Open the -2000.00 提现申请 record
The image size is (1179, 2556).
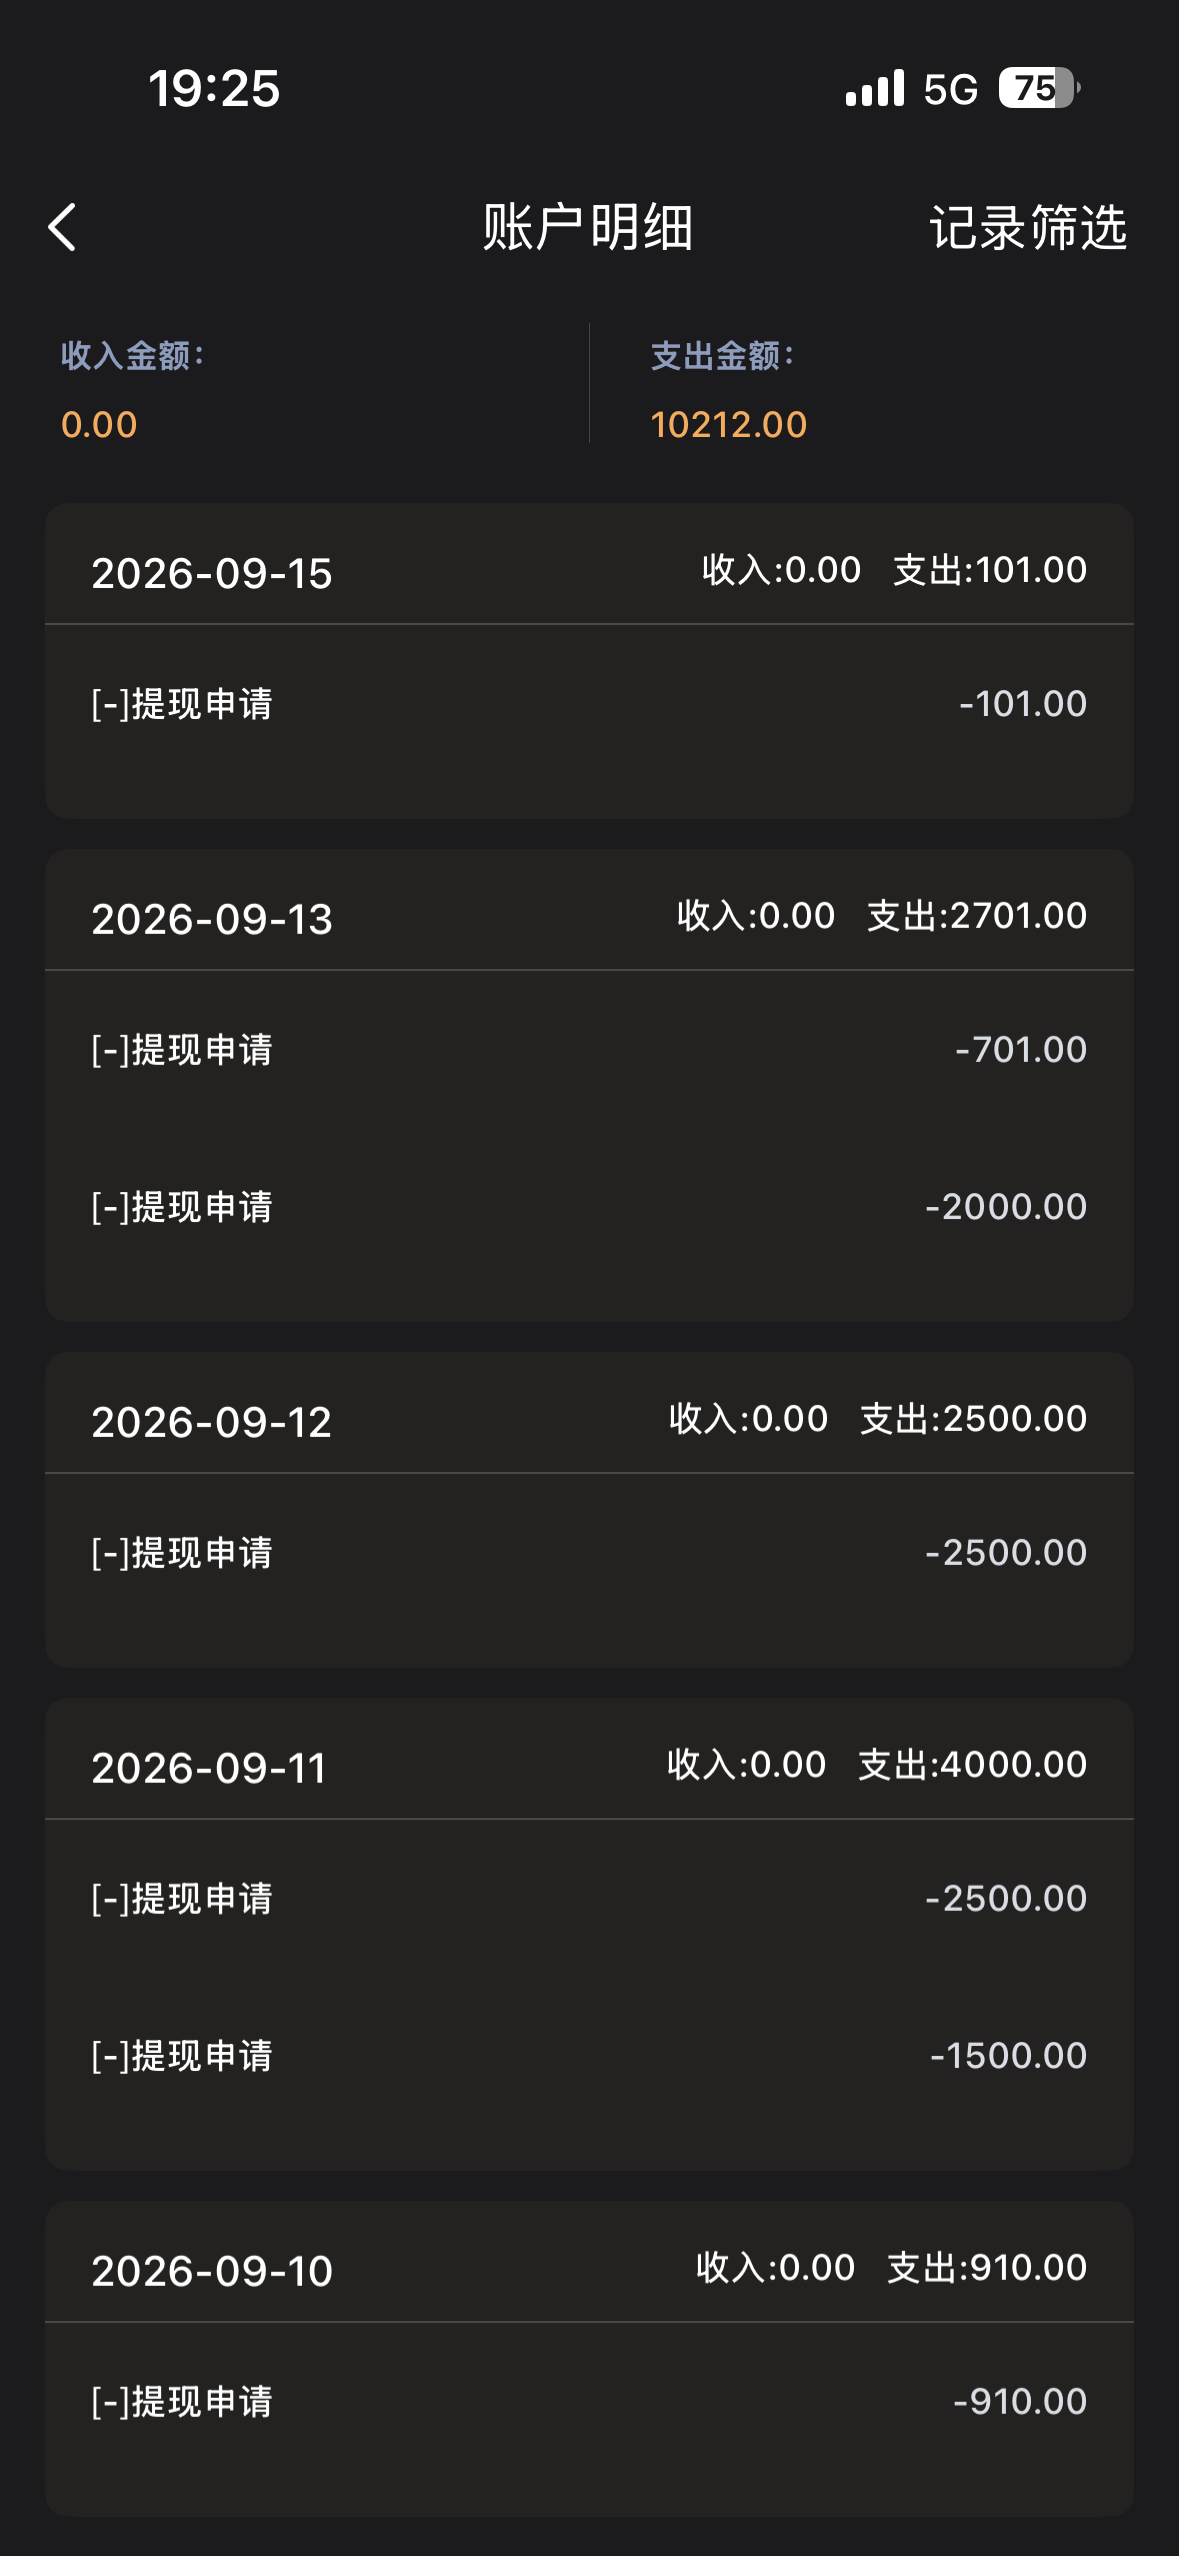[589, 1207]
